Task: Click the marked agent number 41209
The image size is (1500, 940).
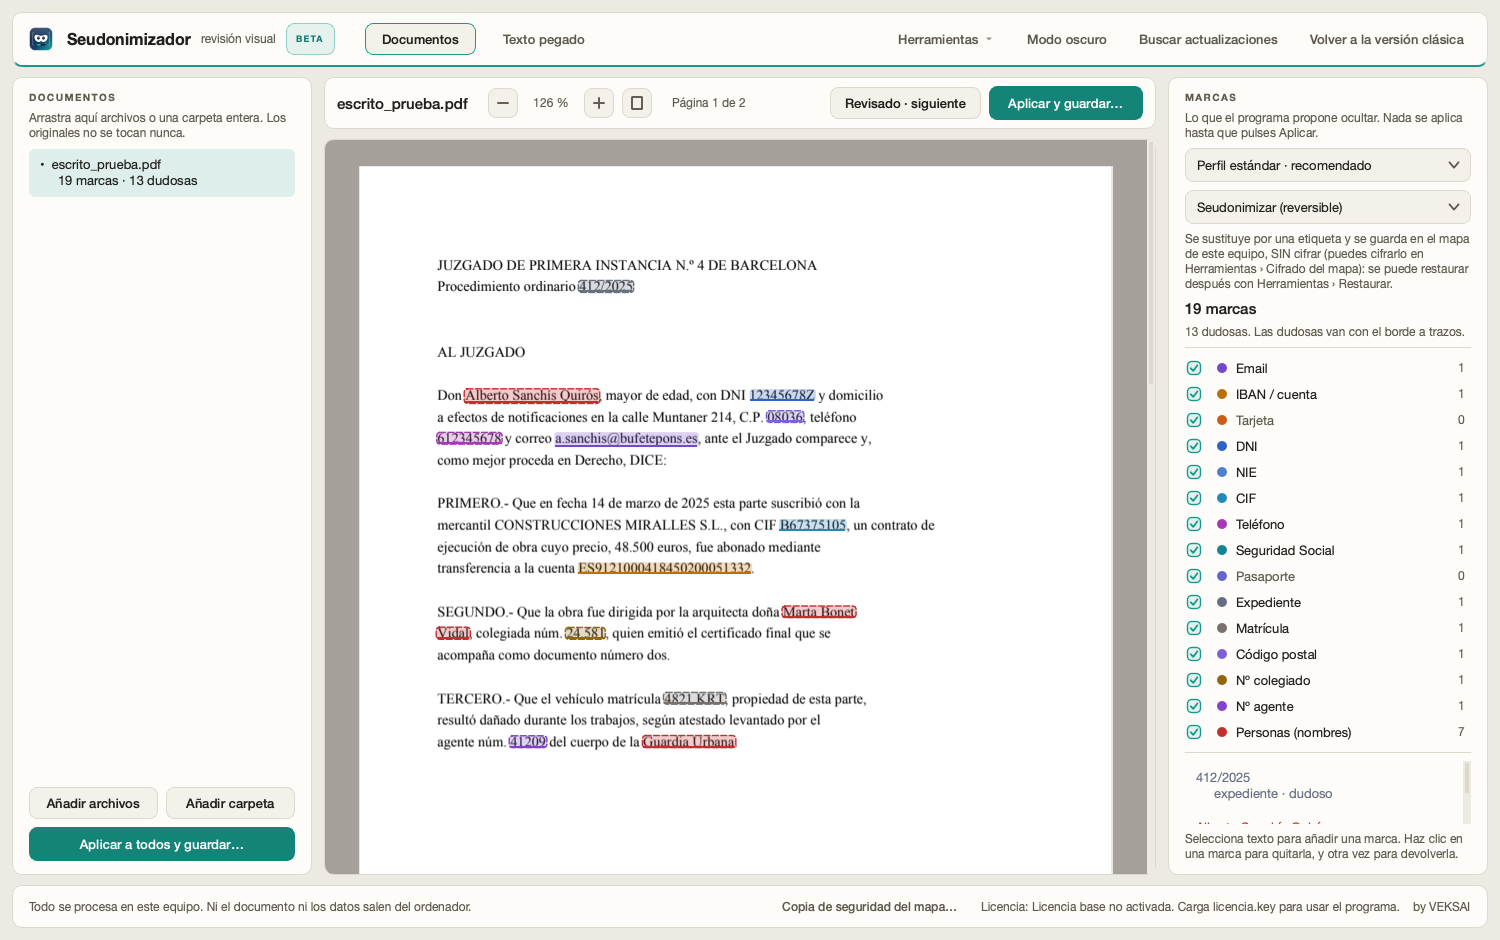Action: tap(528, 742)
